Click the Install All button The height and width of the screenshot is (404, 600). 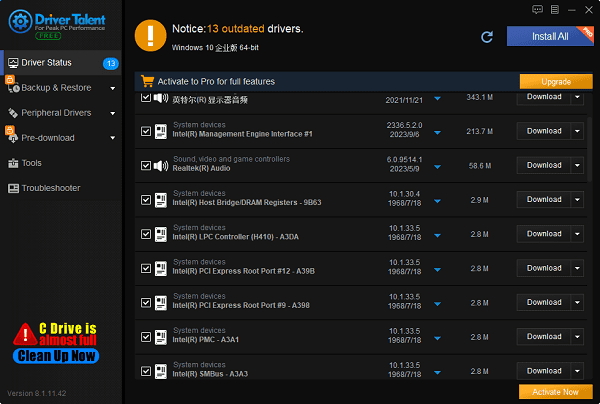pyautogui.click(x=550, y=36)
